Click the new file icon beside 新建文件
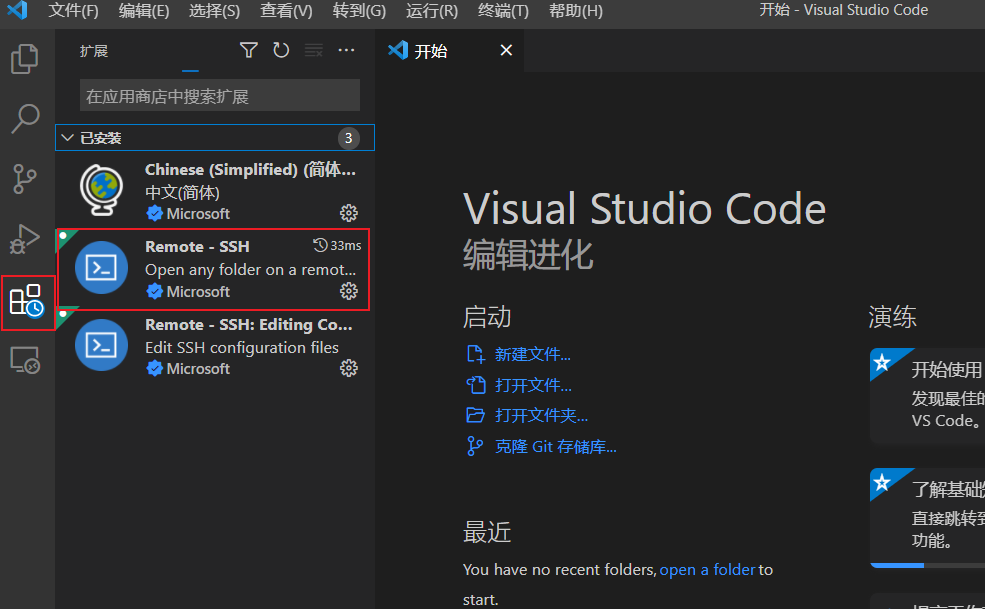The width and height of the screenshot is (985, 609). 476,354
